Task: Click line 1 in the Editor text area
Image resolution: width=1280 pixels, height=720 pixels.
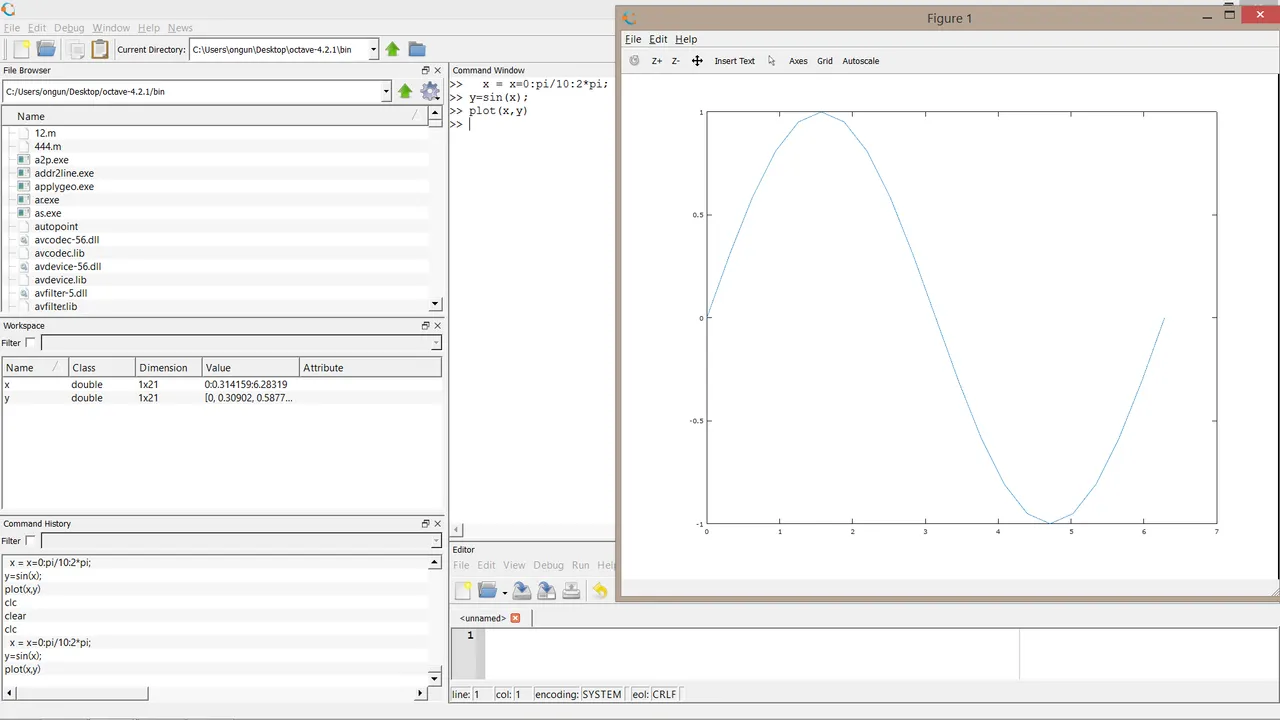Action: click(751, 636)
